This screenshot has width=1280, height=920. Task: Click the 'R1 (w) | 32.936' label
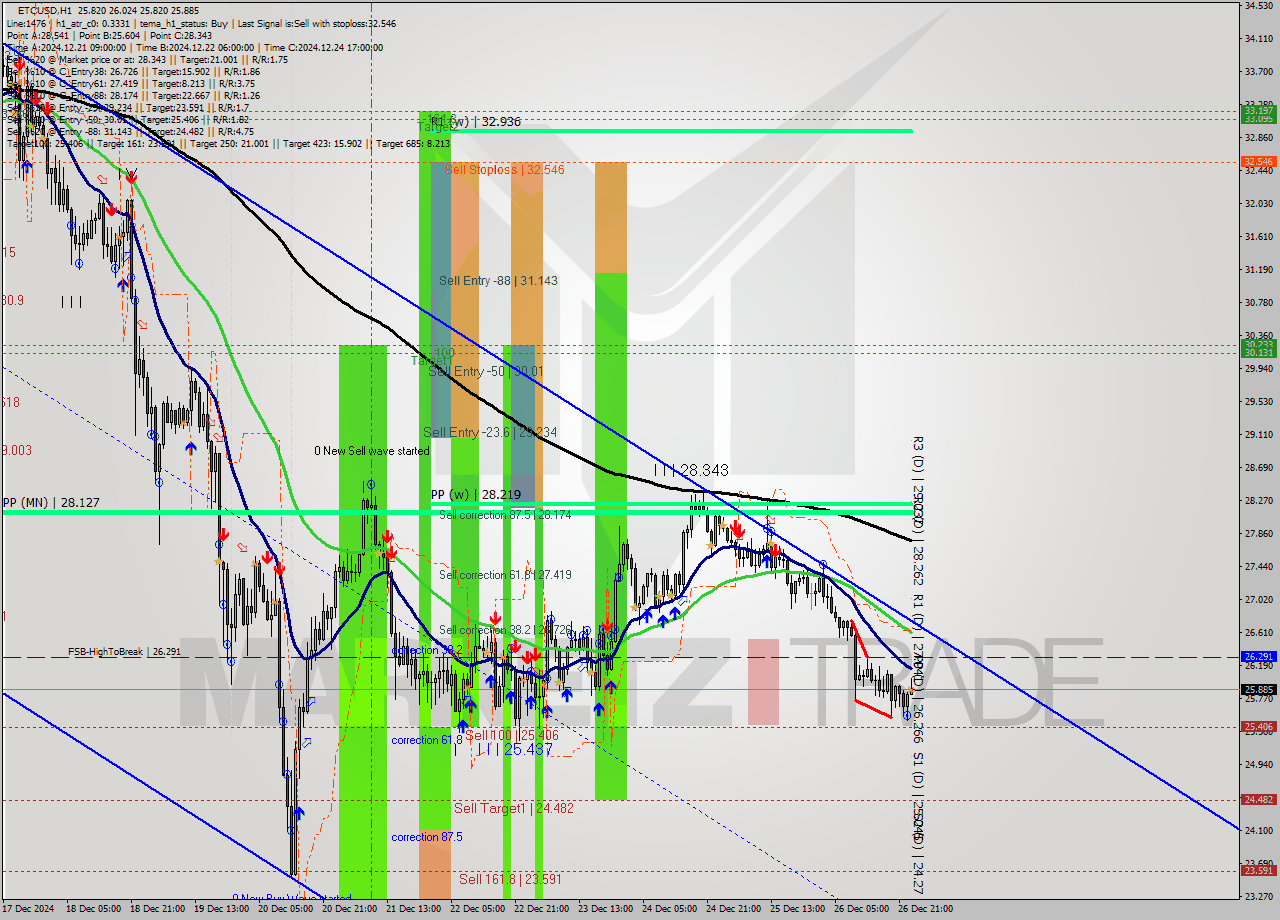pyautogui.click(x=475, y=121)
